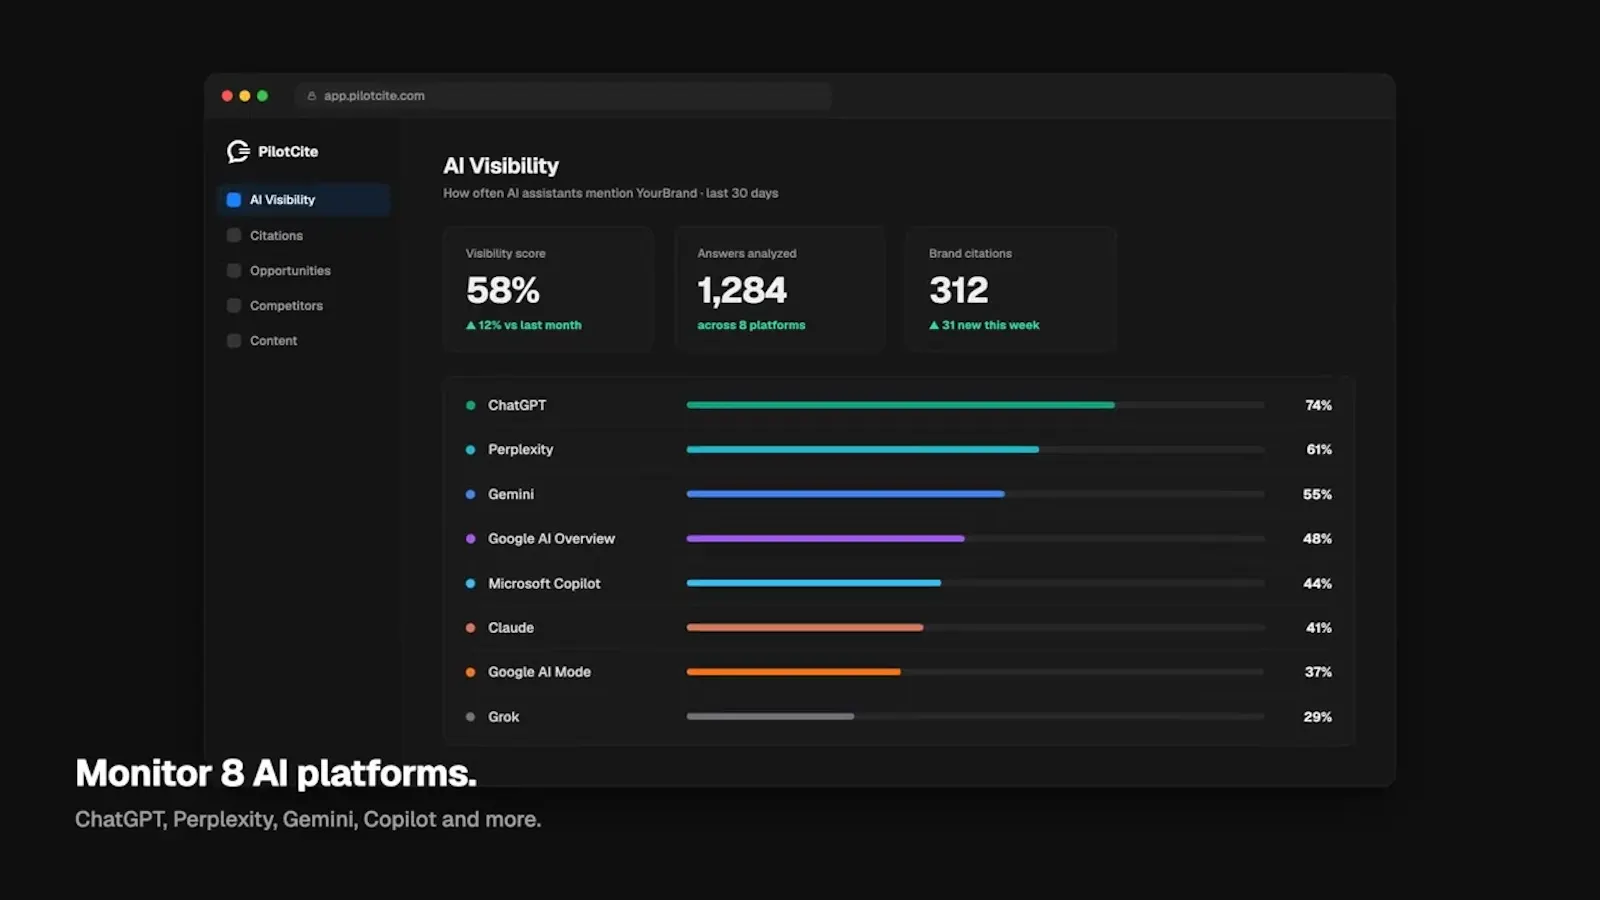Click the Google AI Overview label
This screenshot has height=900, width=1600.
(x=551, y=538)
